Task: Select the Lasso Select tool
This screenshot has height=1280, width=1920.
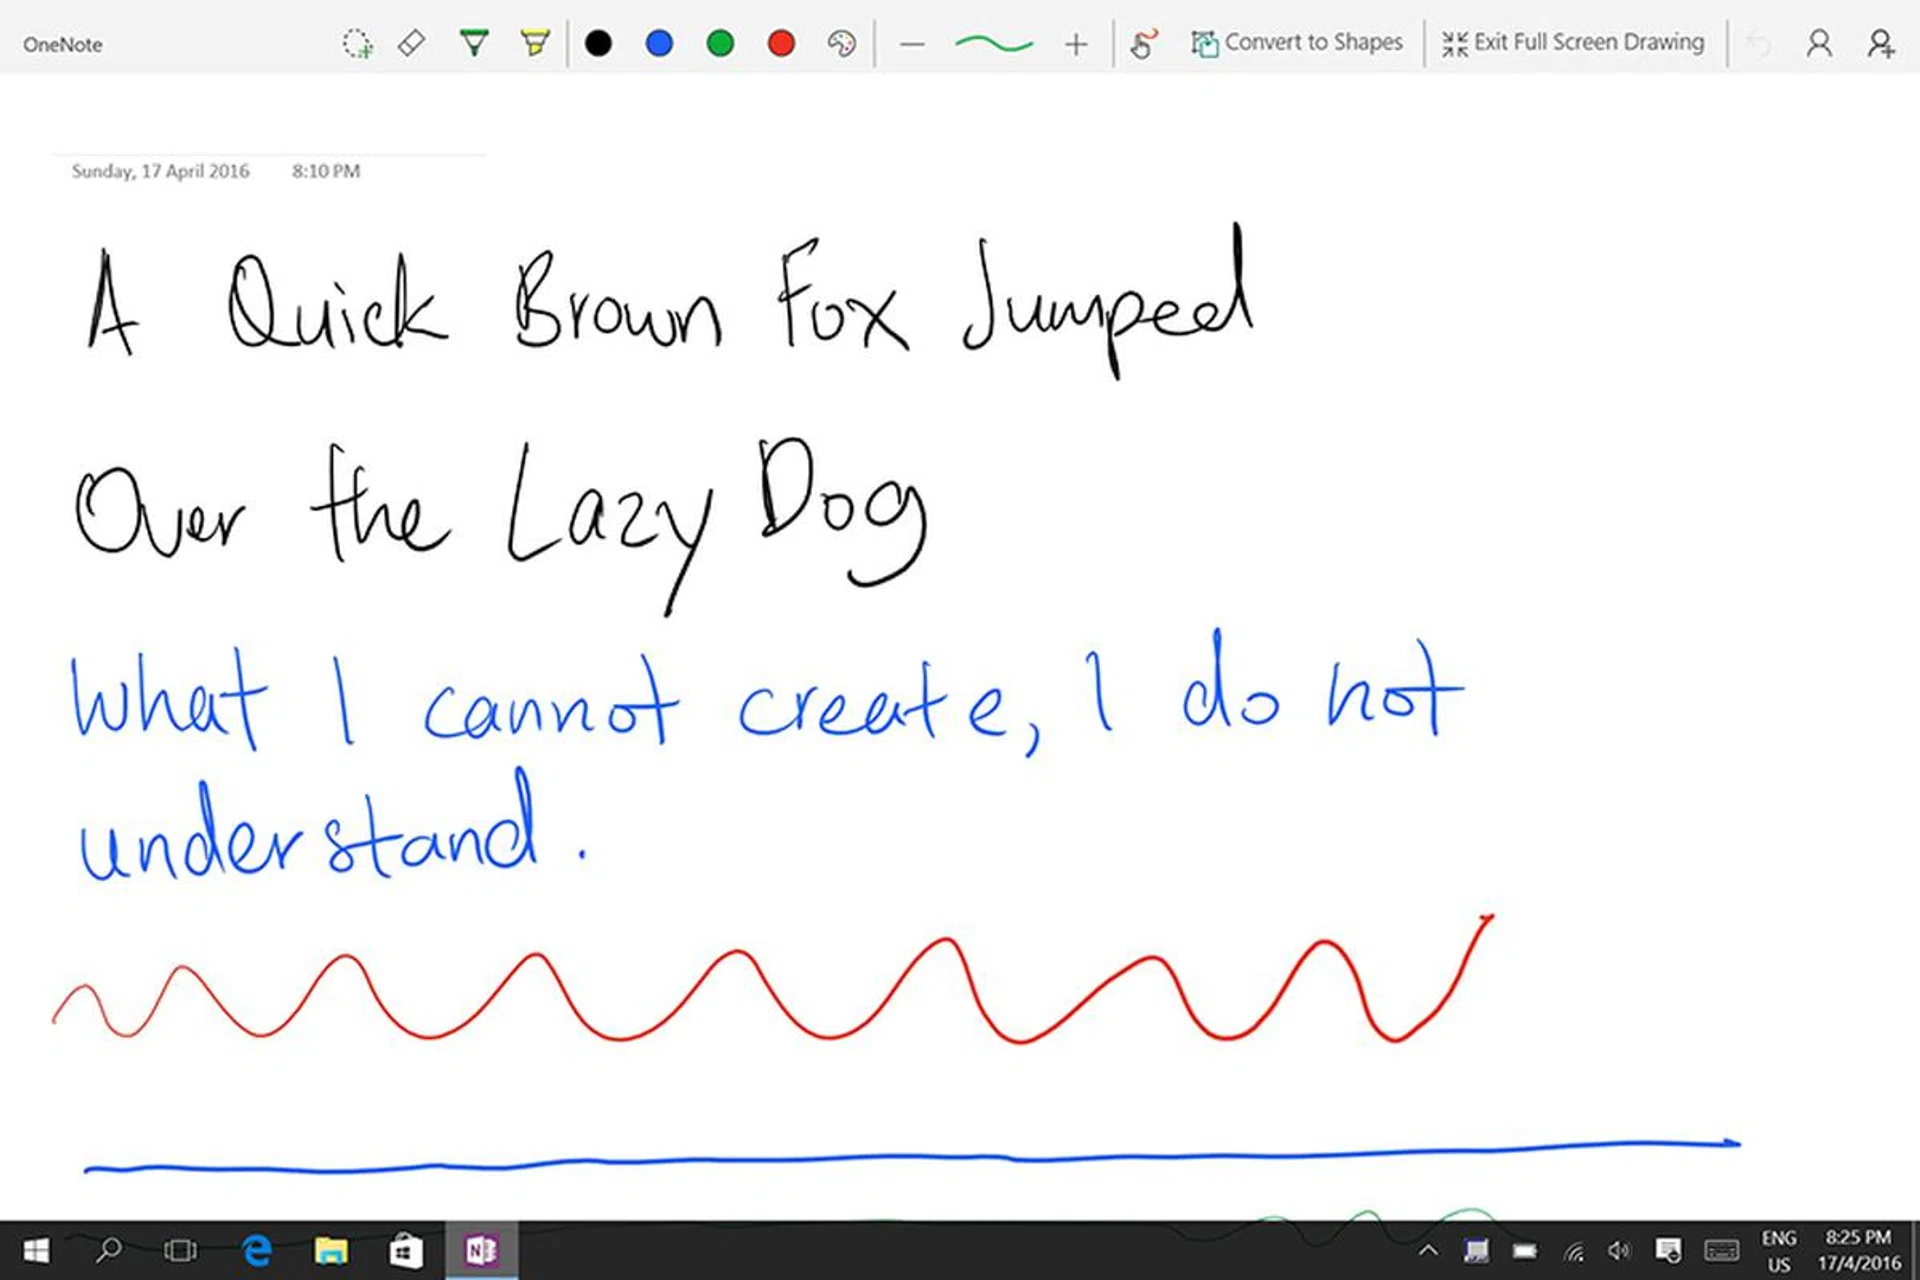Action: point(357,44)
